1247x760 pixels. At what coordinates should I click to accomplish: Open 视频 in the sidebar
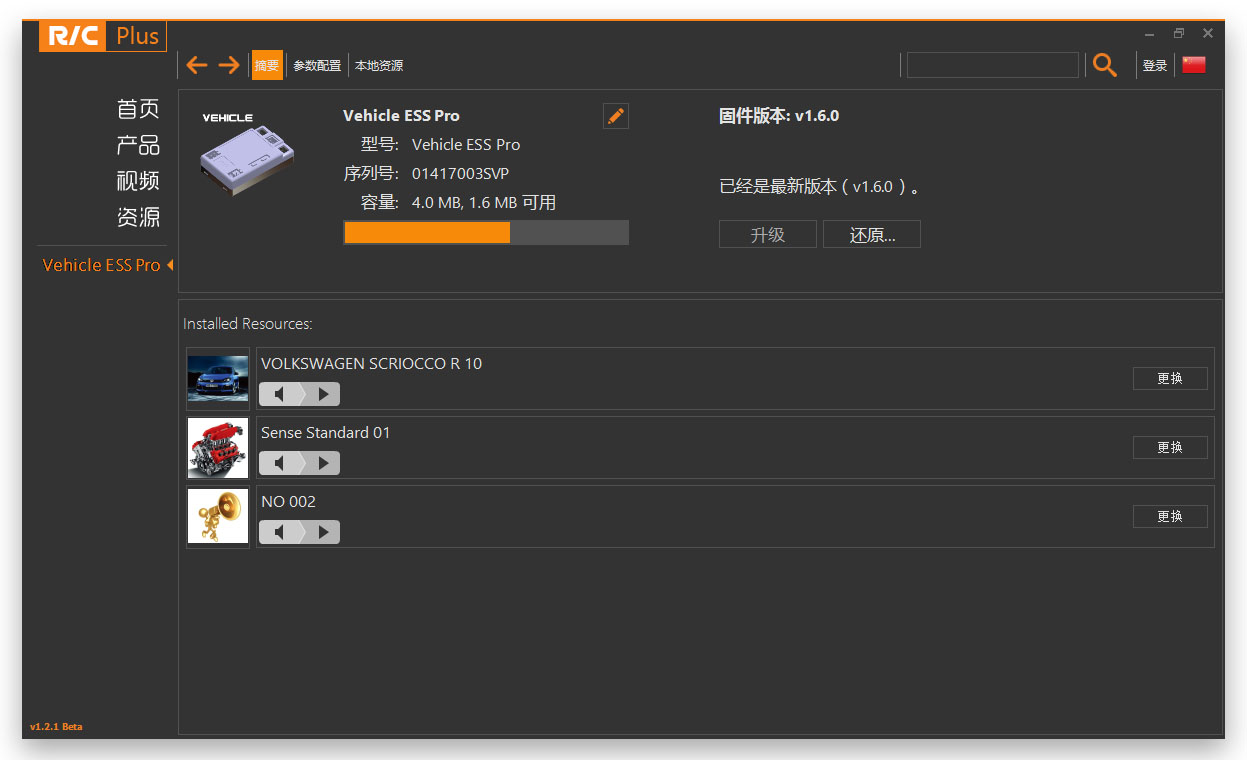tap(138, 181)
